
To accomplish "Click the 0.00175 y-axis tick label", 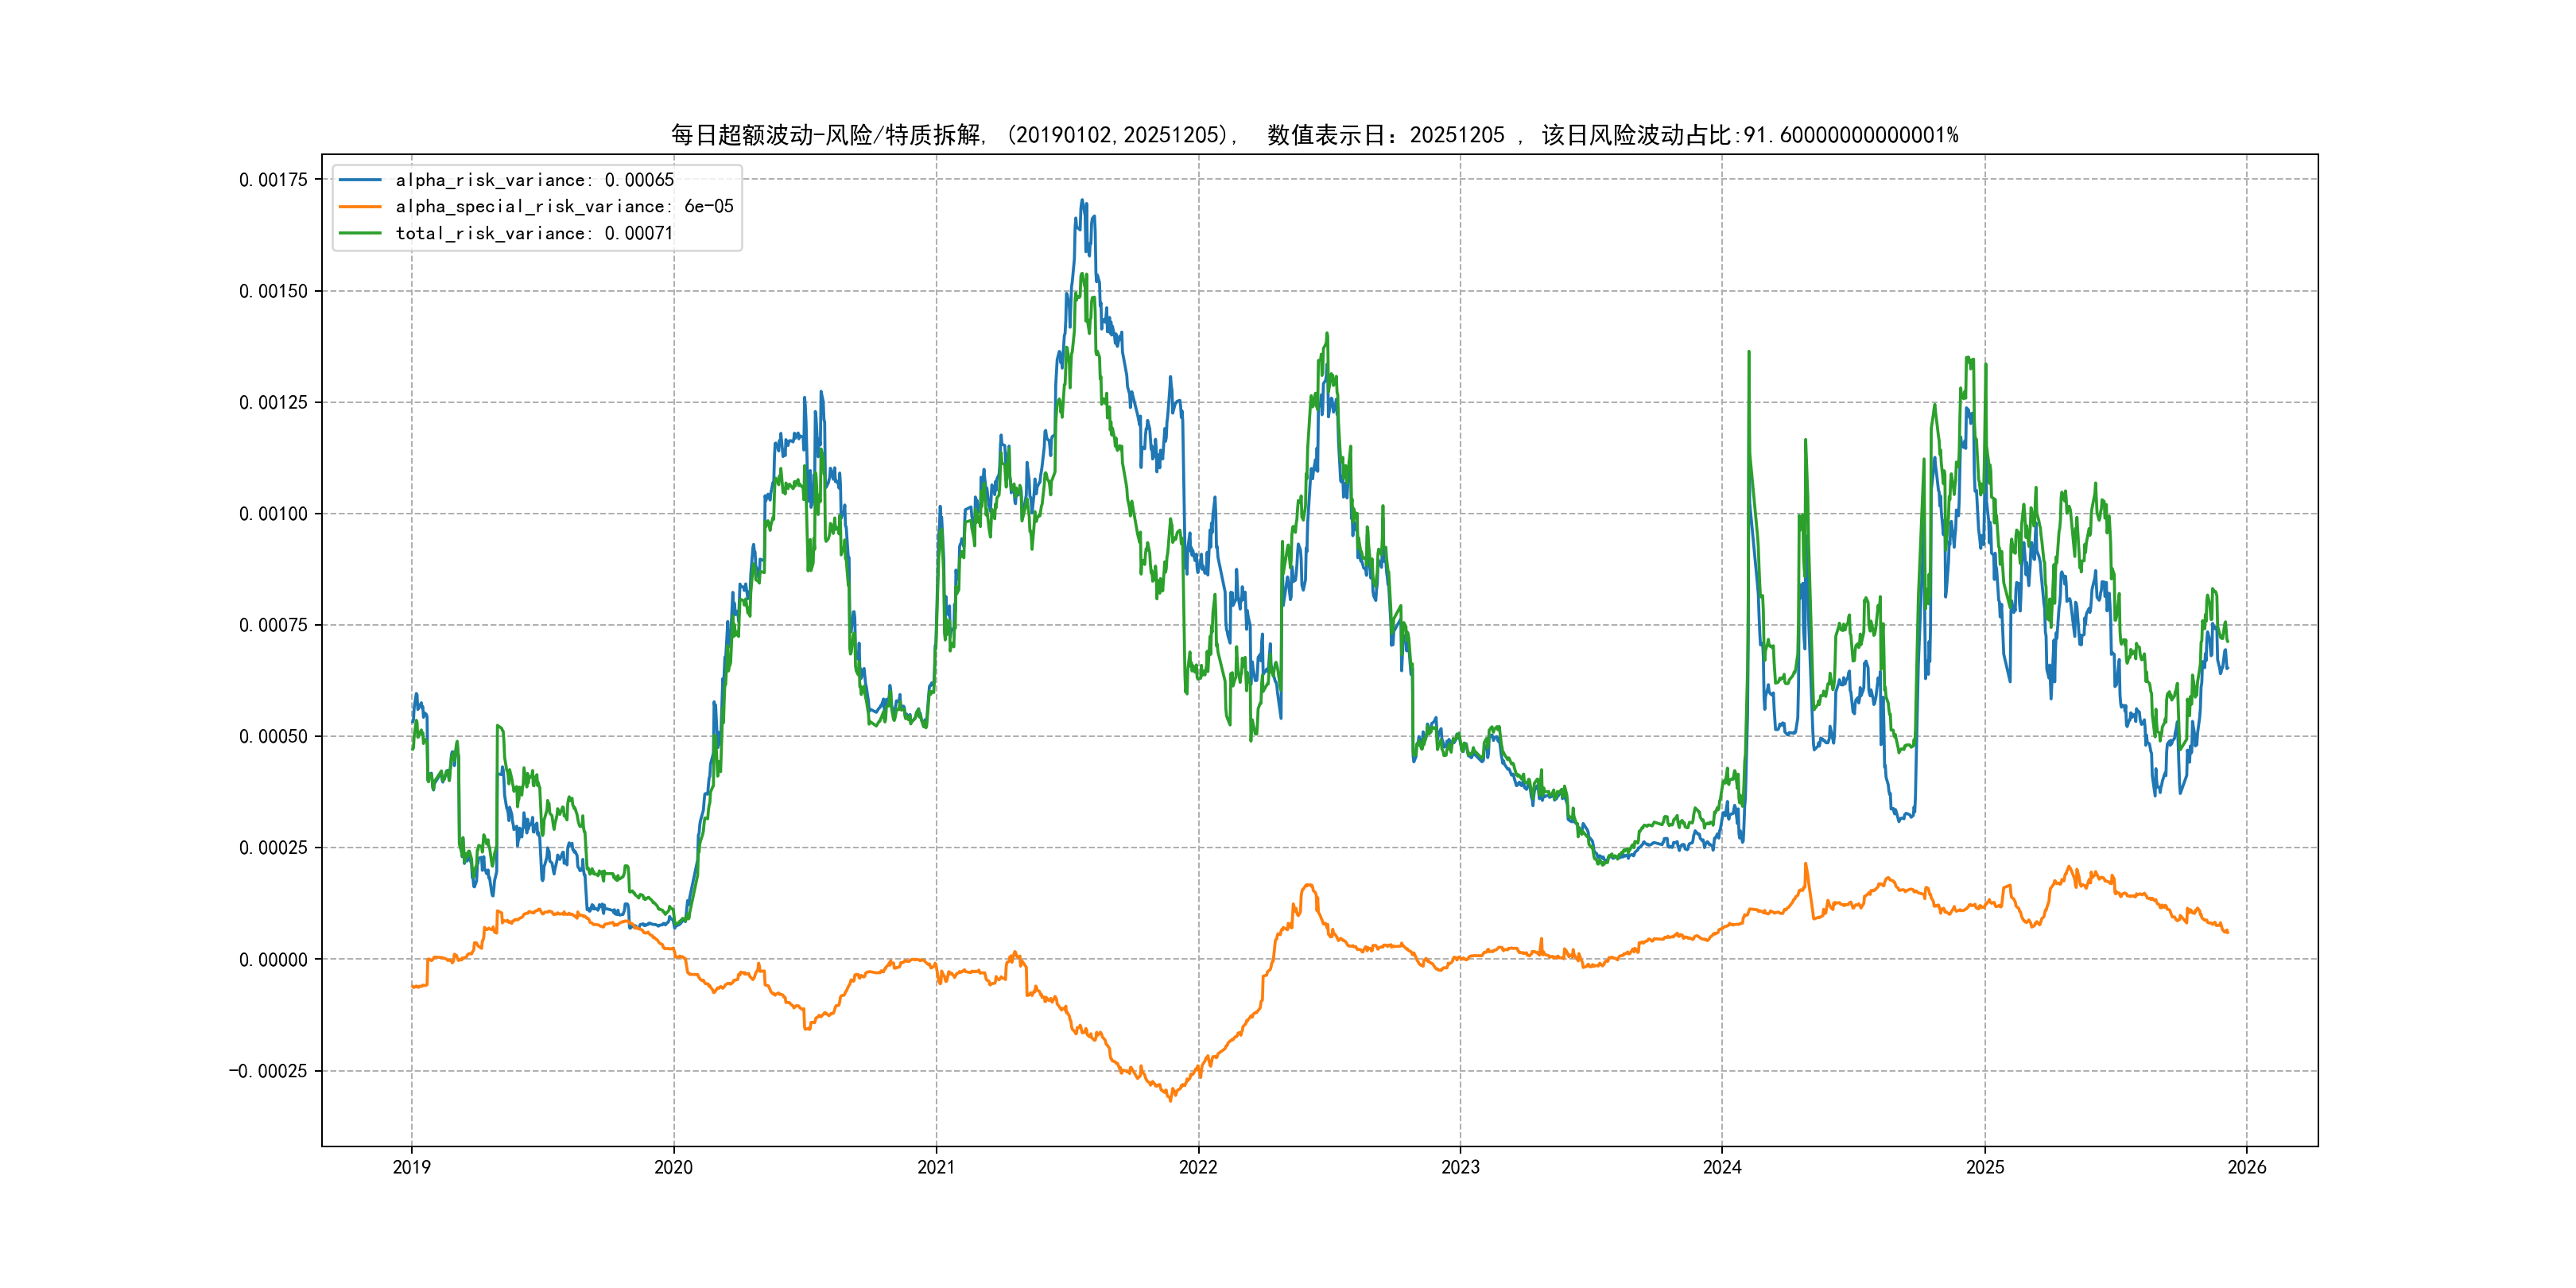I will (273, 180).
